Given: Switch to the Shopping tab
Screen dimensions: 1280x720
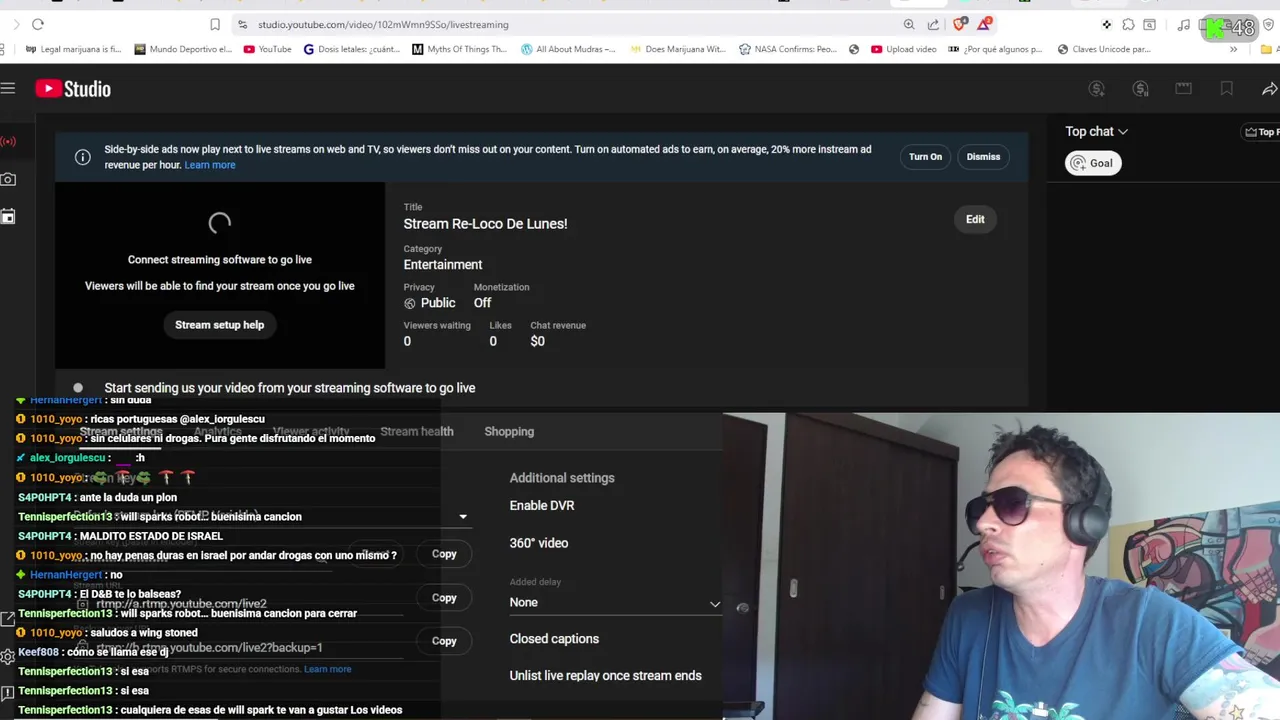Looking at the screenshot, I should pos(509,432).
